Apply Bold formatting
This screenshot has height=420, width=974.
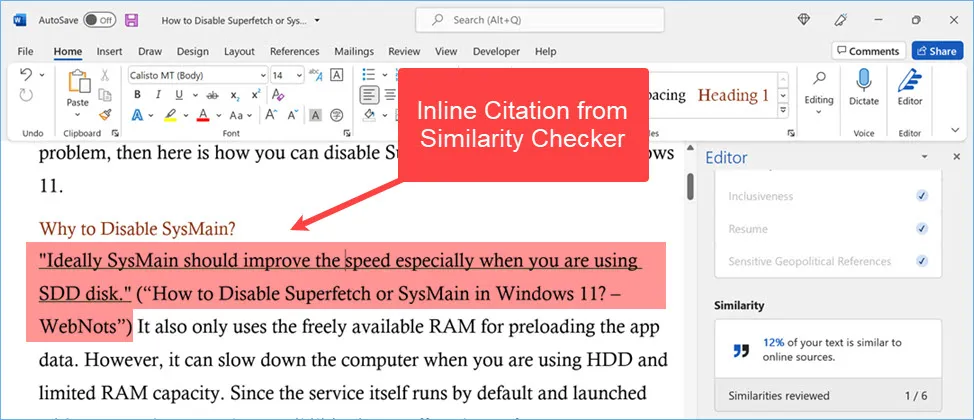pyautogui.click(x=137, y=95)
